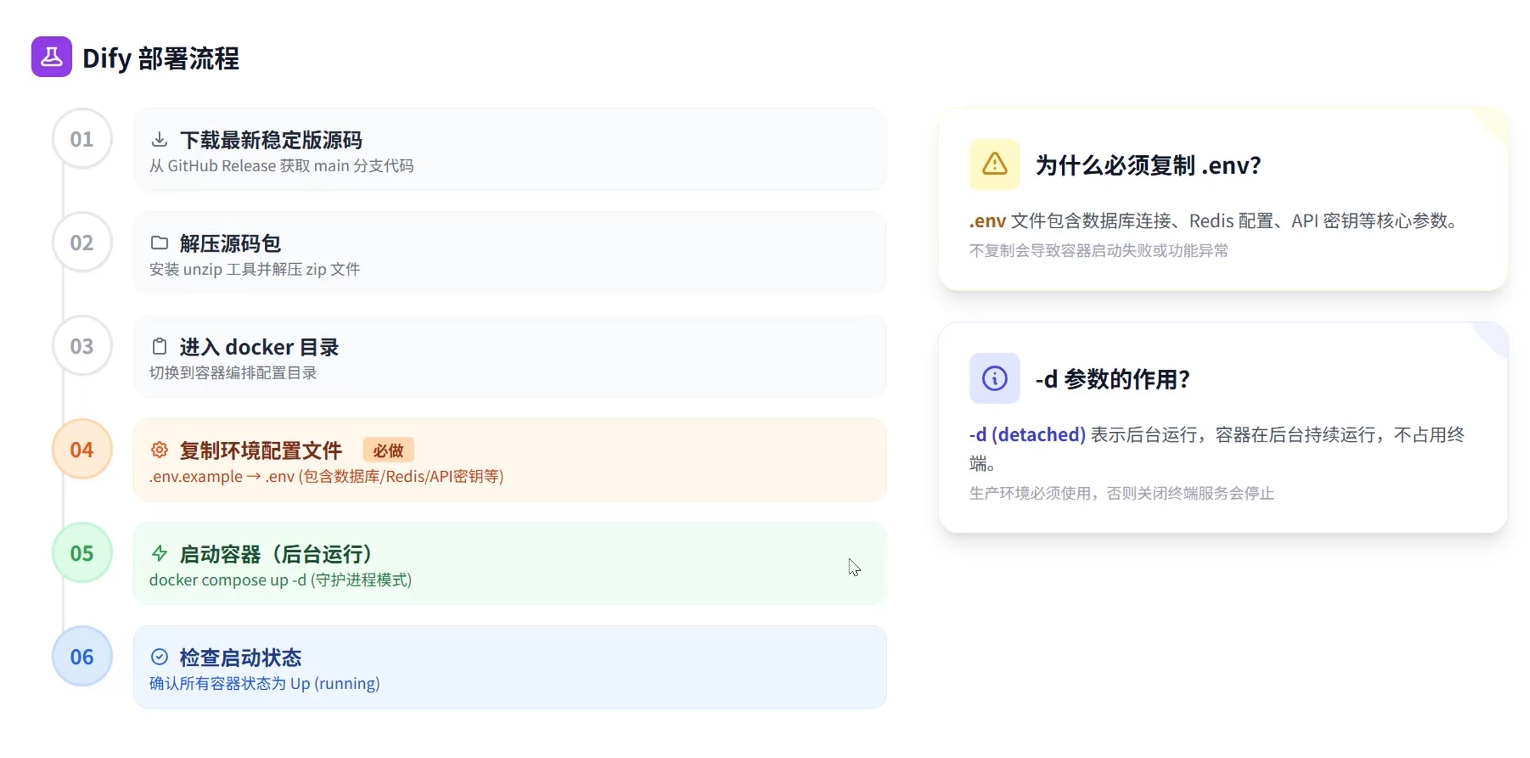Image resolution: width=1530 pixels, height=758 pixels.
Task: Click the .env.example → .env description line
Action: coord(326,476)
